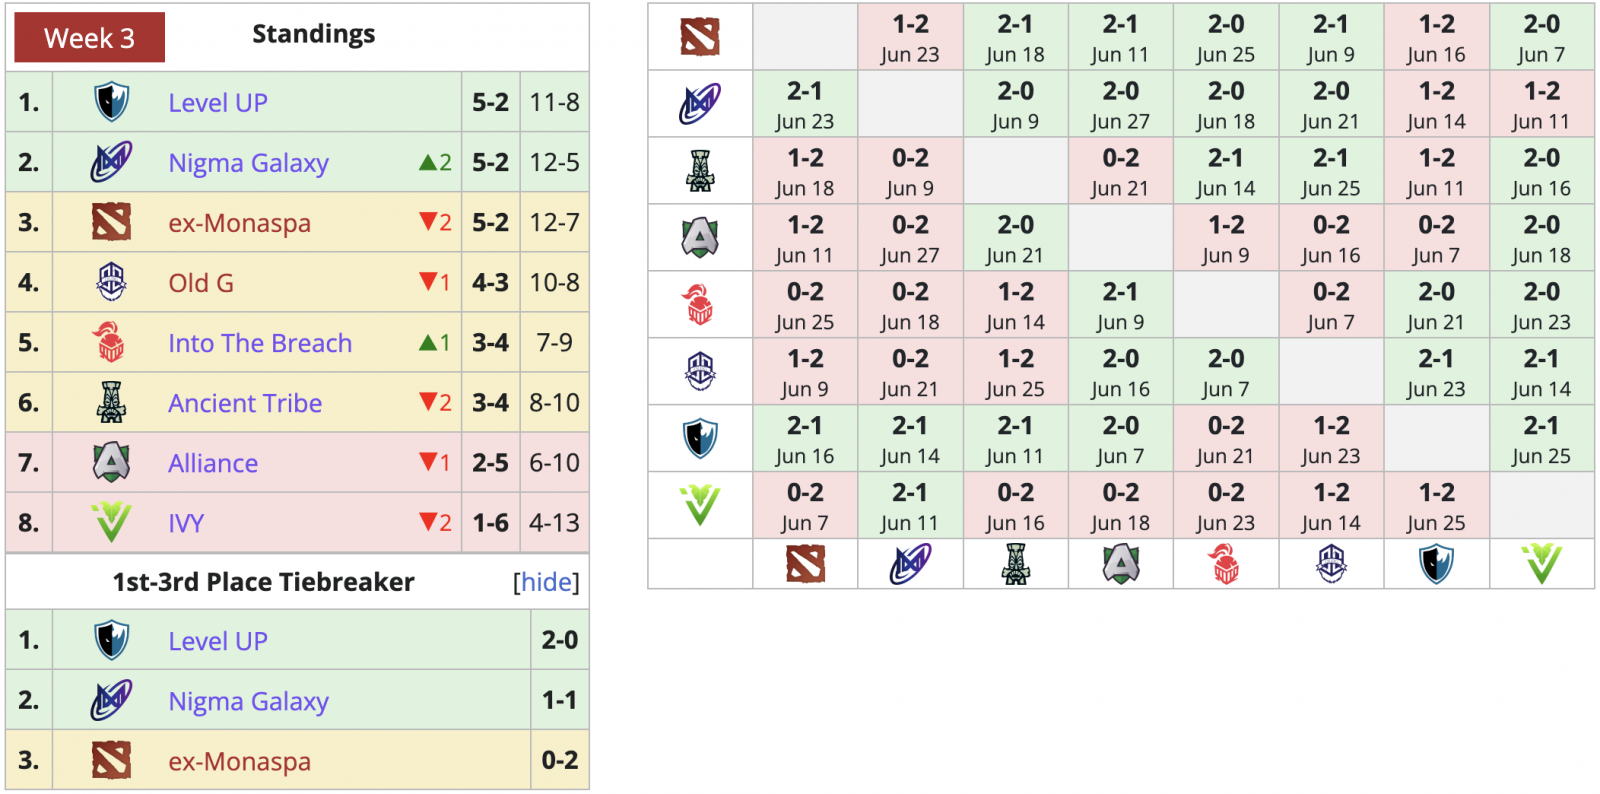The height and width of the screenshot is (794, 1600).
Task: Click the ex-Monaspa name in the main standings
Action: pos(239,223)
